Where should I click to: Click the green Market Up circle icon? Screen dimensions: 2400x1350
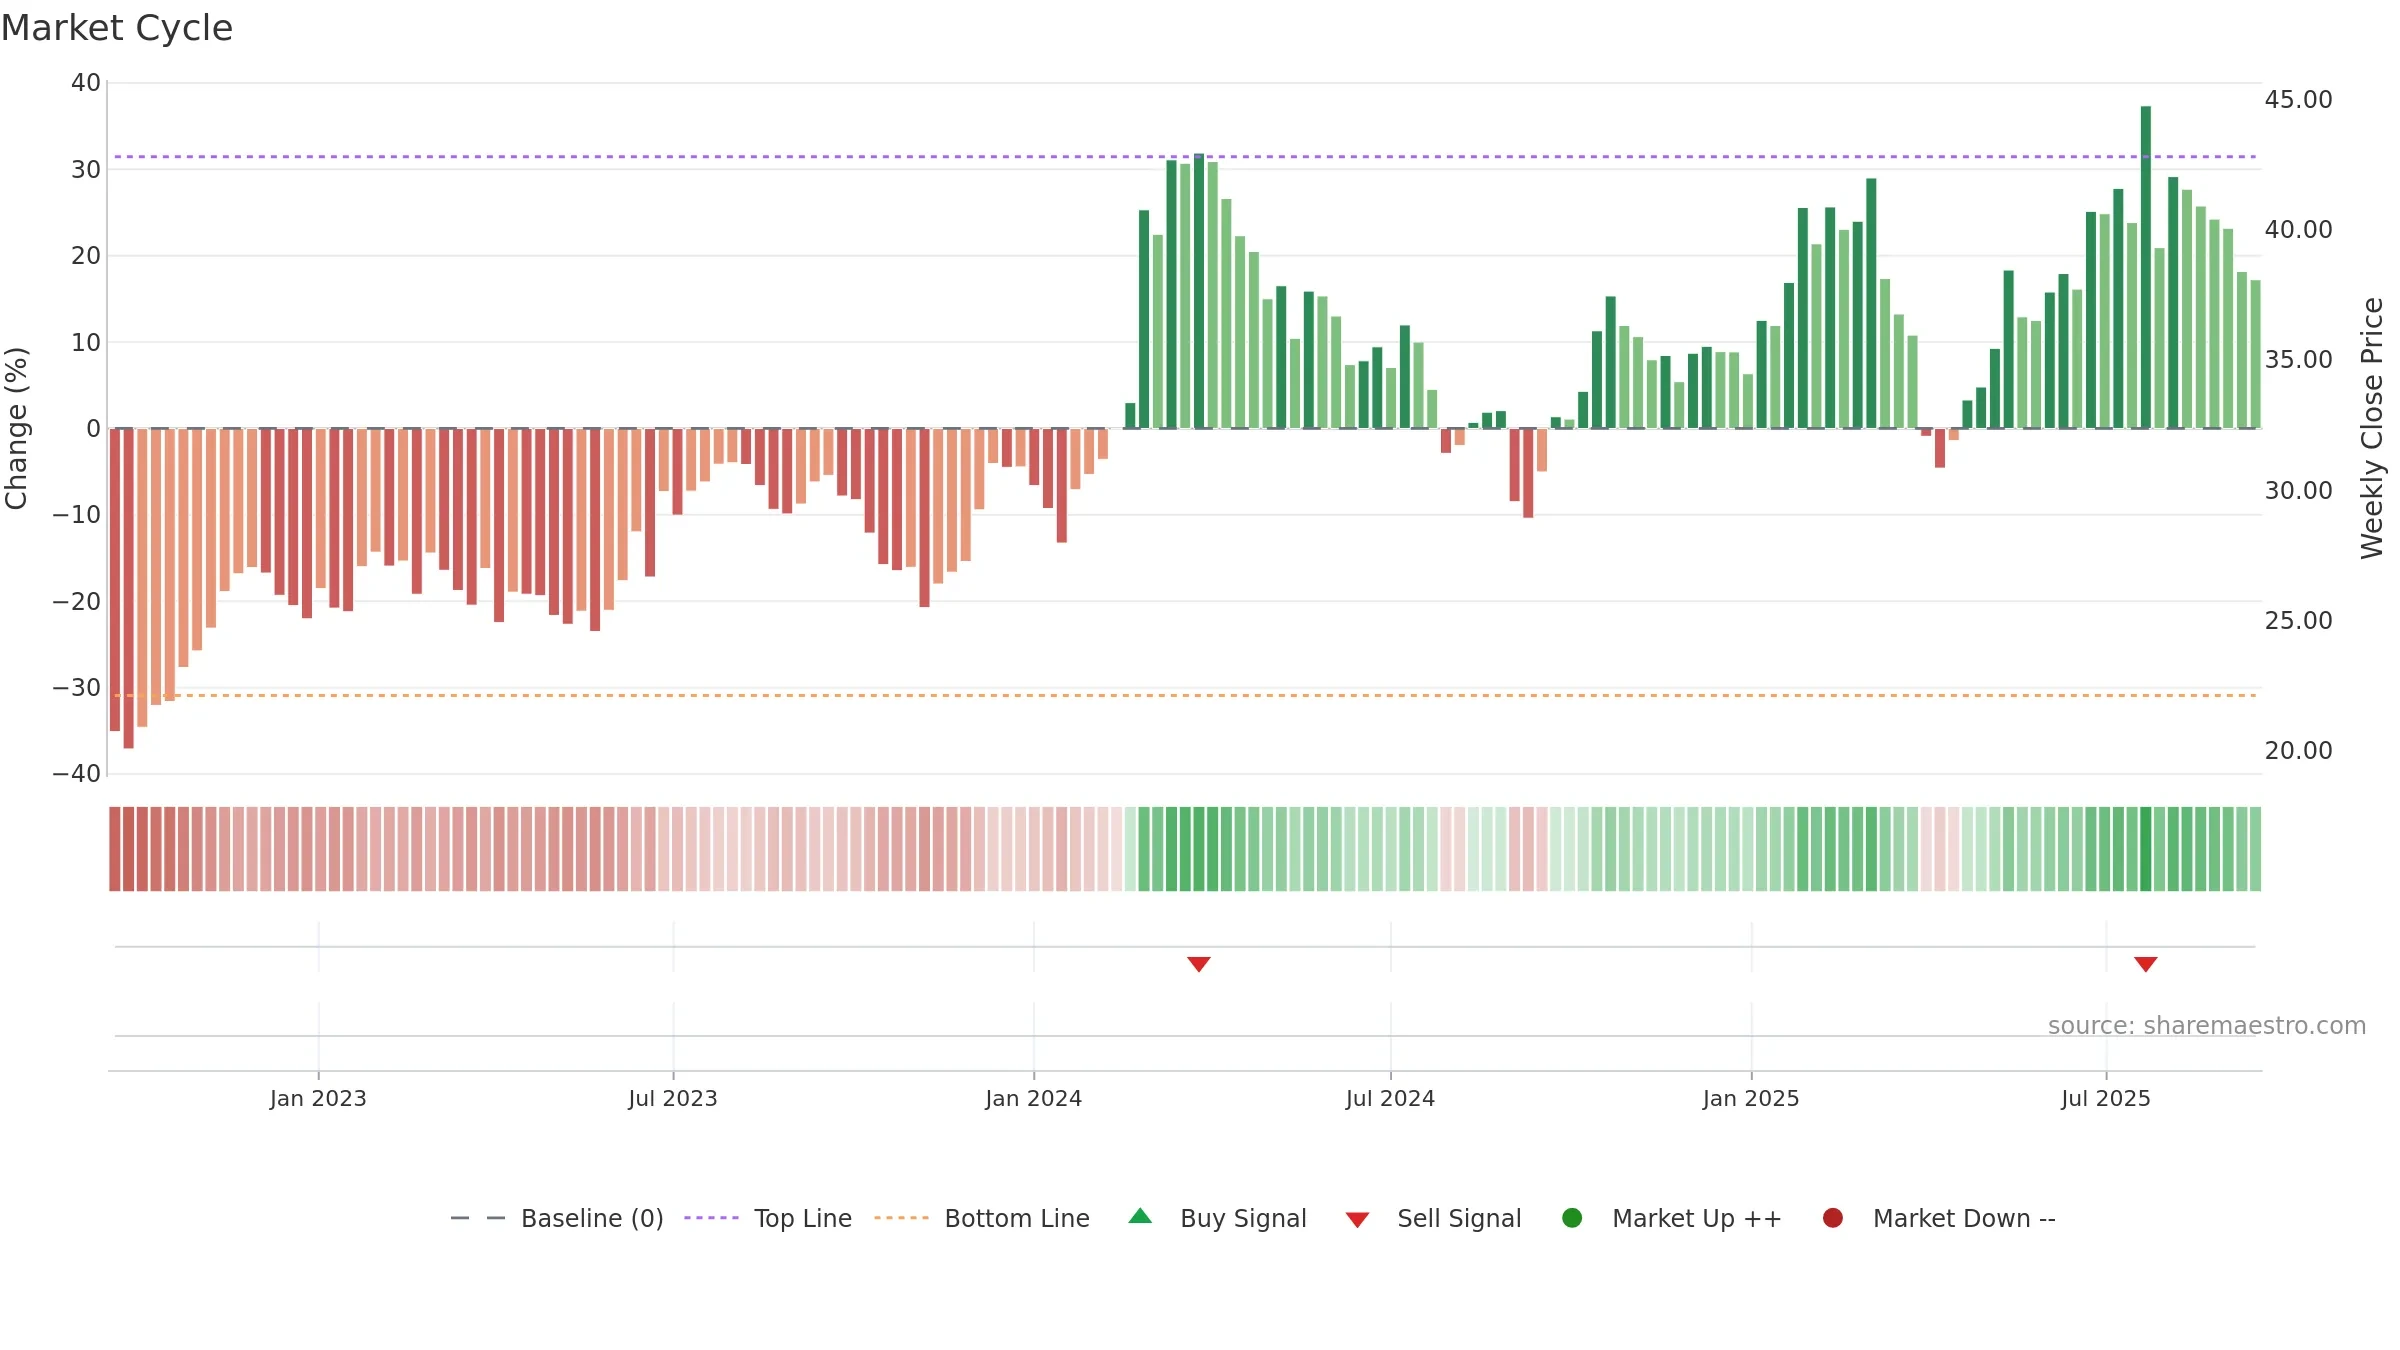tap(1572, 1218)
